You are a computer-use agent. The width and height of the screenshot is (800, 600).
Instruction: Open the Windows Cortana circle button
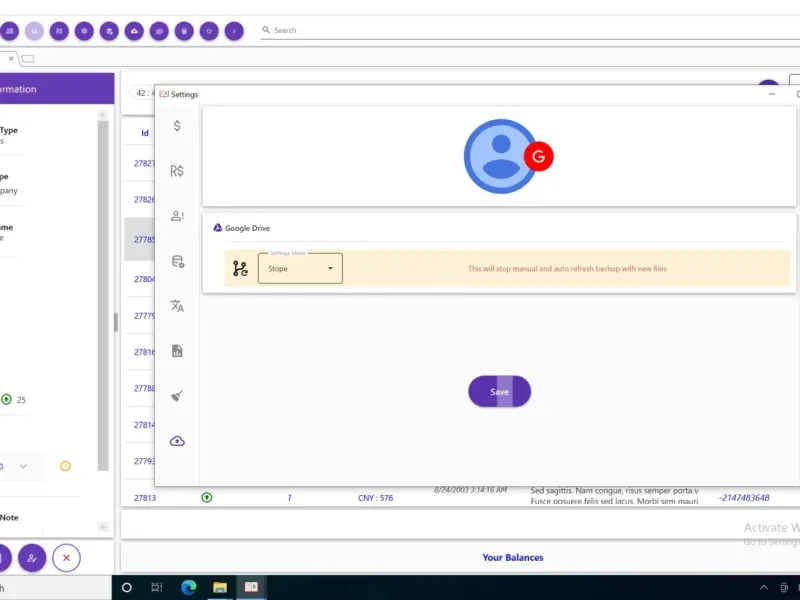(x=127, y=588)
